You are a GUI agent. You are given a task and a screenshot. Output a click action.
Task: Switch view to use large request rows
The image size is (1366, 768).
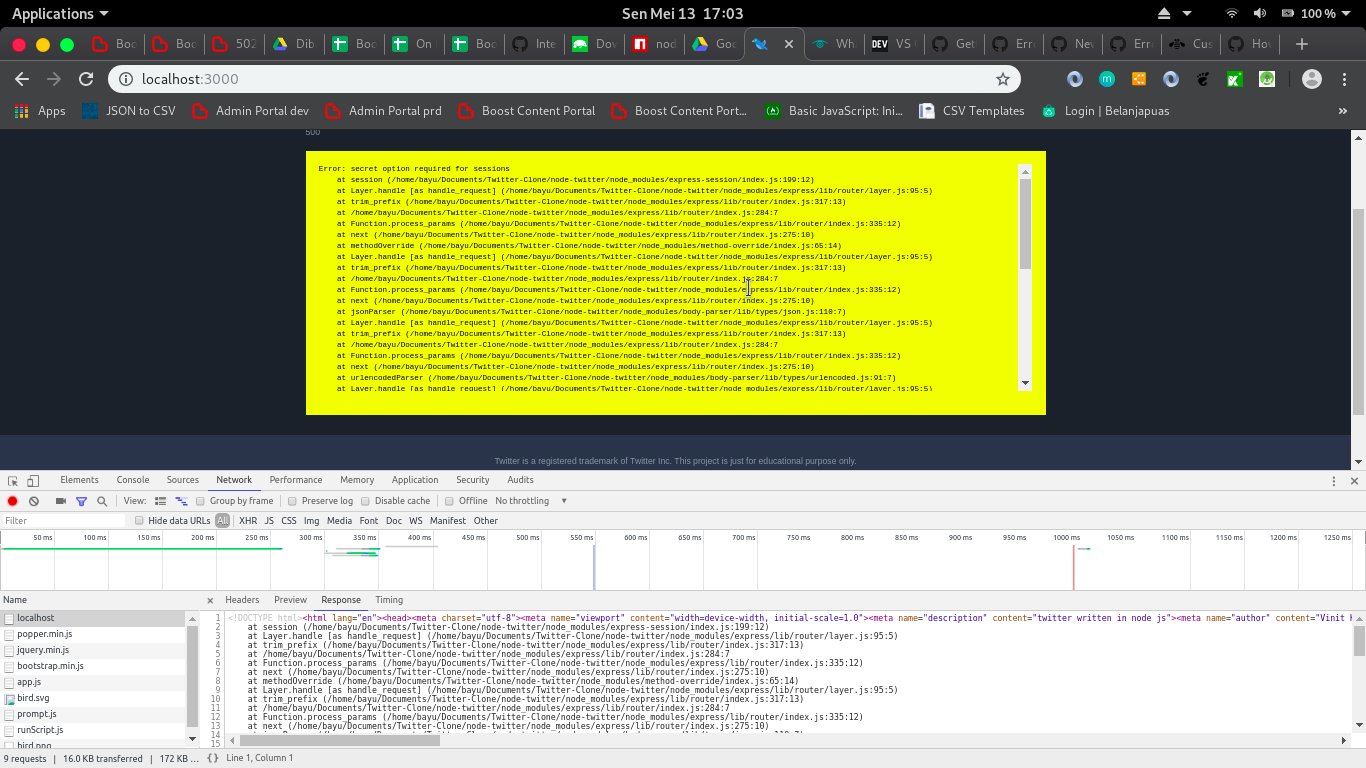(x=160, y=500)
